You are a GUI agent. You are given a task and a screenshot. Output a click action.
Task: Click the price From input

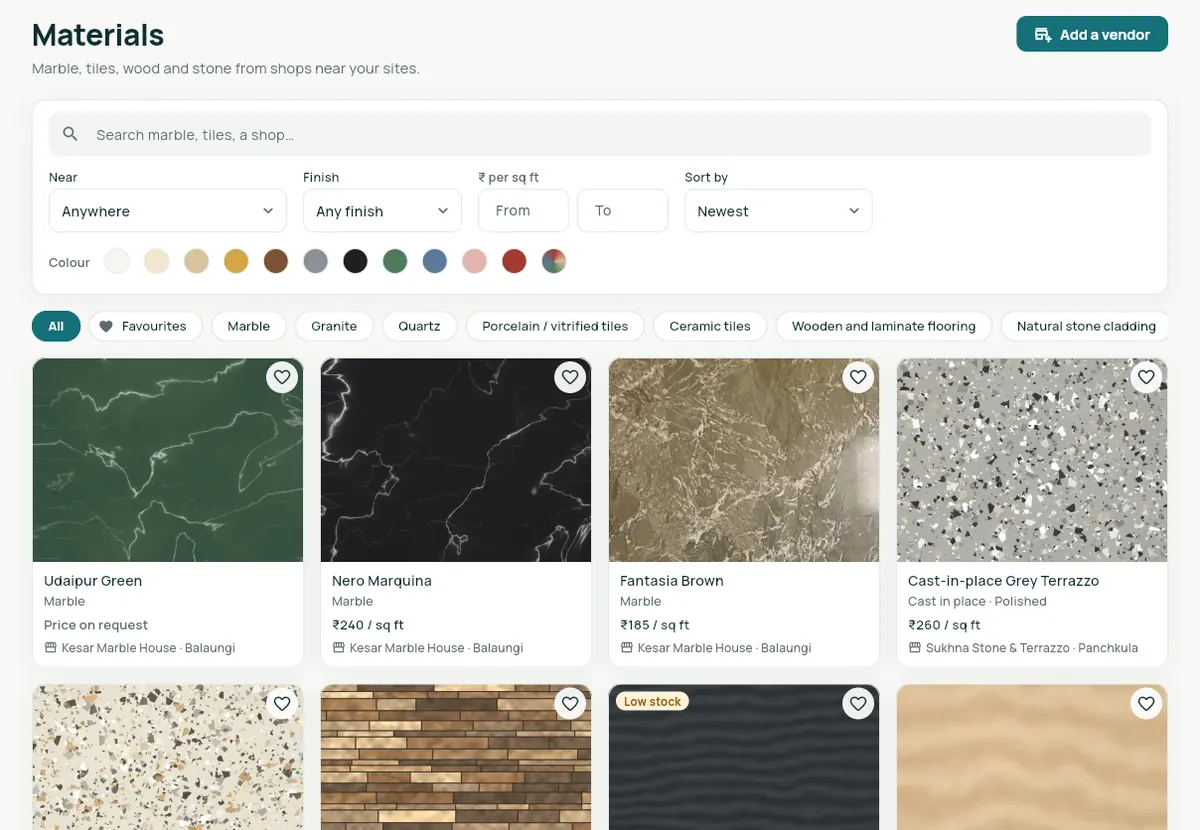(523, 211)
